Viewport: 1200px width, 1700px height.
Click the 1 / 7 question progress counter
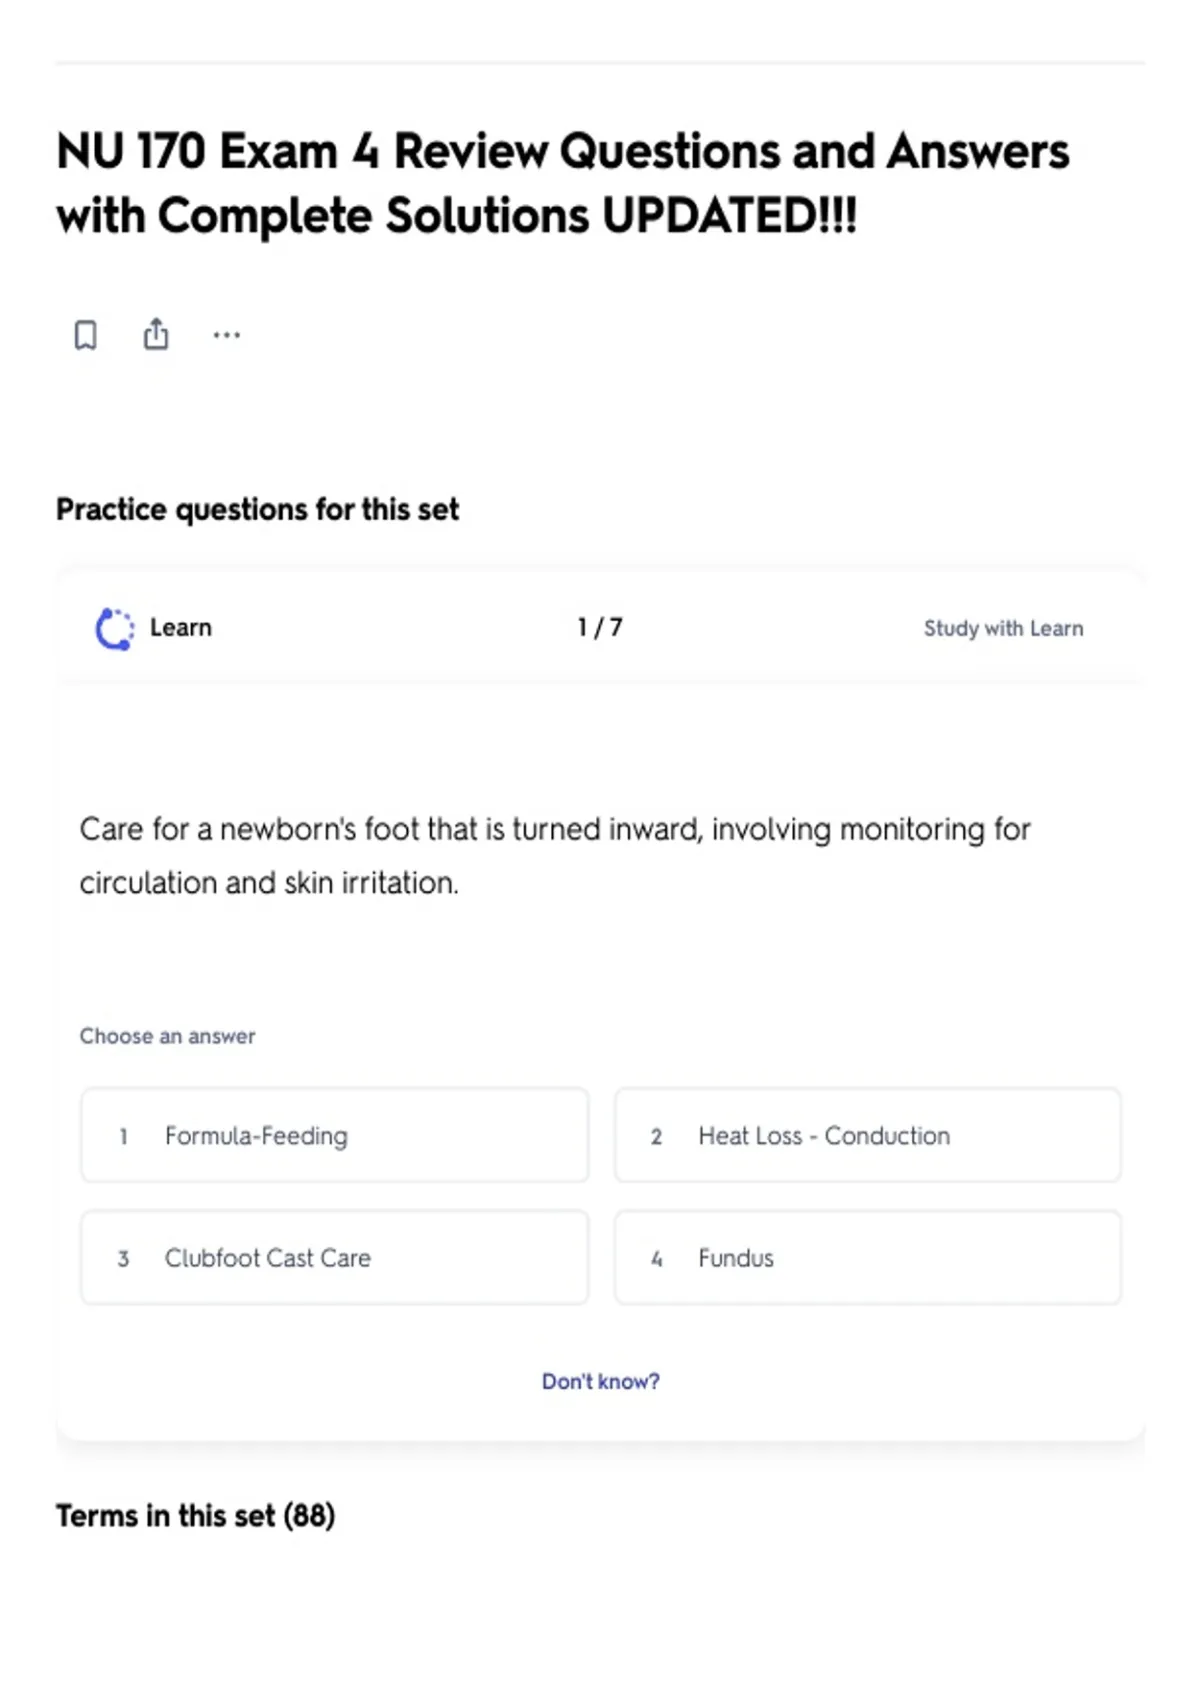tap(600, 628)
